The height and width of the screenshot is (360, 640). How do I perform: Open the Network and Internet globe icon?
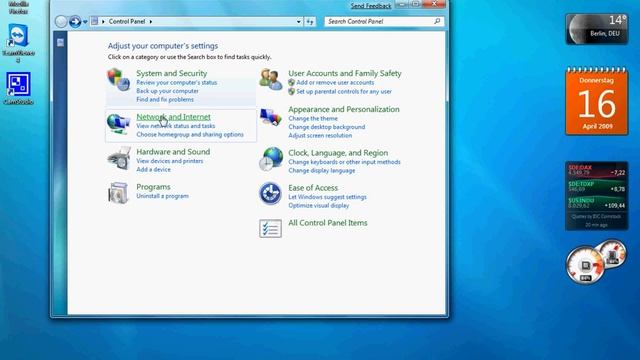point(118,124)
